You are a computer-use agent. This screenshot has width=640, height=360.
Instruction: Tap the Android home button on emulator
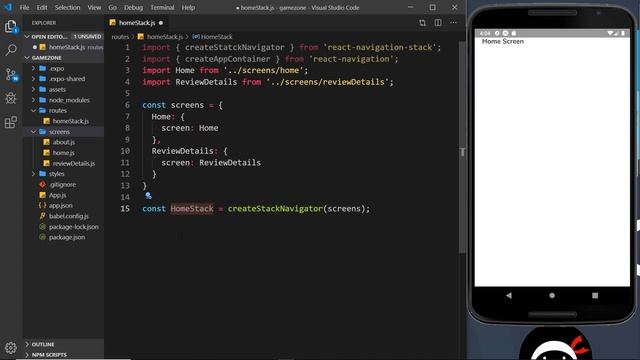pos(552,295)
